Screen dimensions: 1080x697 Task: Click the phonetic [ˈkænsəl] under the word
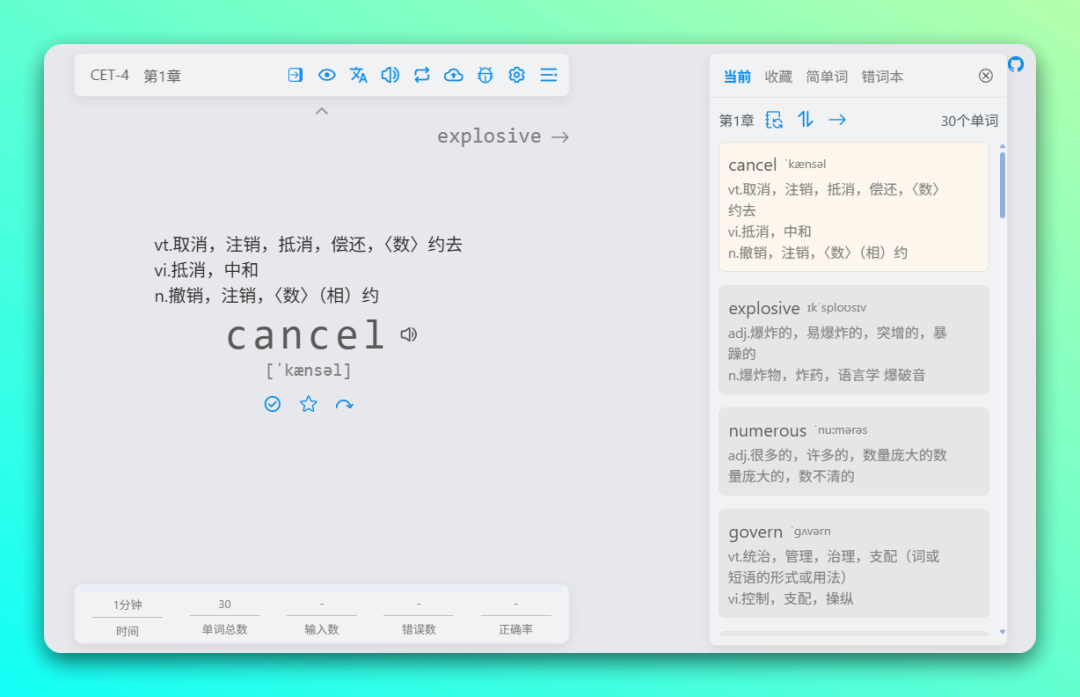point(309,371)
